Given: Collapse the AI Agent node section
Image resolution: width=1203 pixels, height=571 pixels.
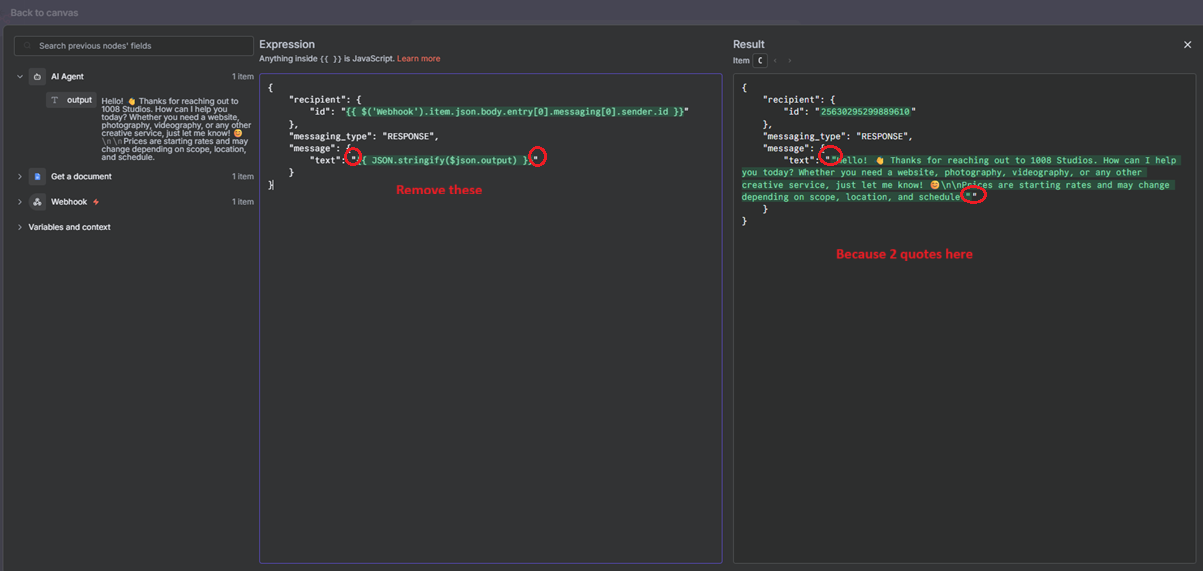Looking at the screenshot, I should pyautogui.click(x=20, y=77).
